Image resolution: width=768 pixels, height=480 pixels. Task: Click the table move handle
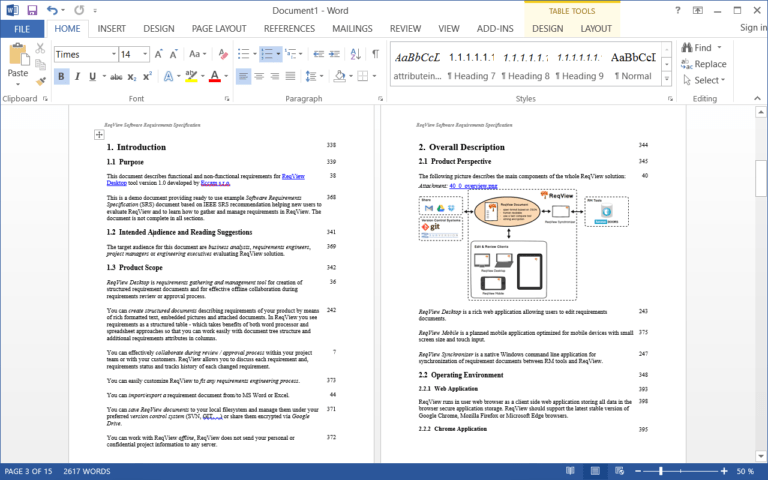(x=99, y=134)
